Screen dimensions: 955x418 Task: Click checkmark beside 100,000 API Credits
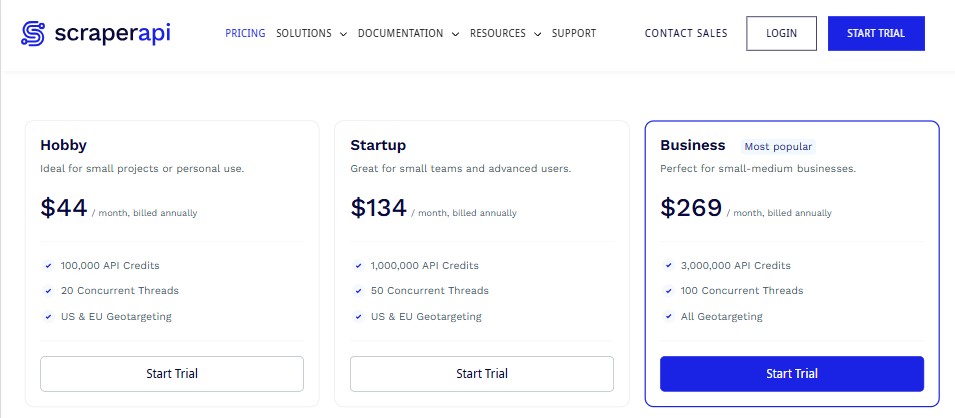[48, 266]
